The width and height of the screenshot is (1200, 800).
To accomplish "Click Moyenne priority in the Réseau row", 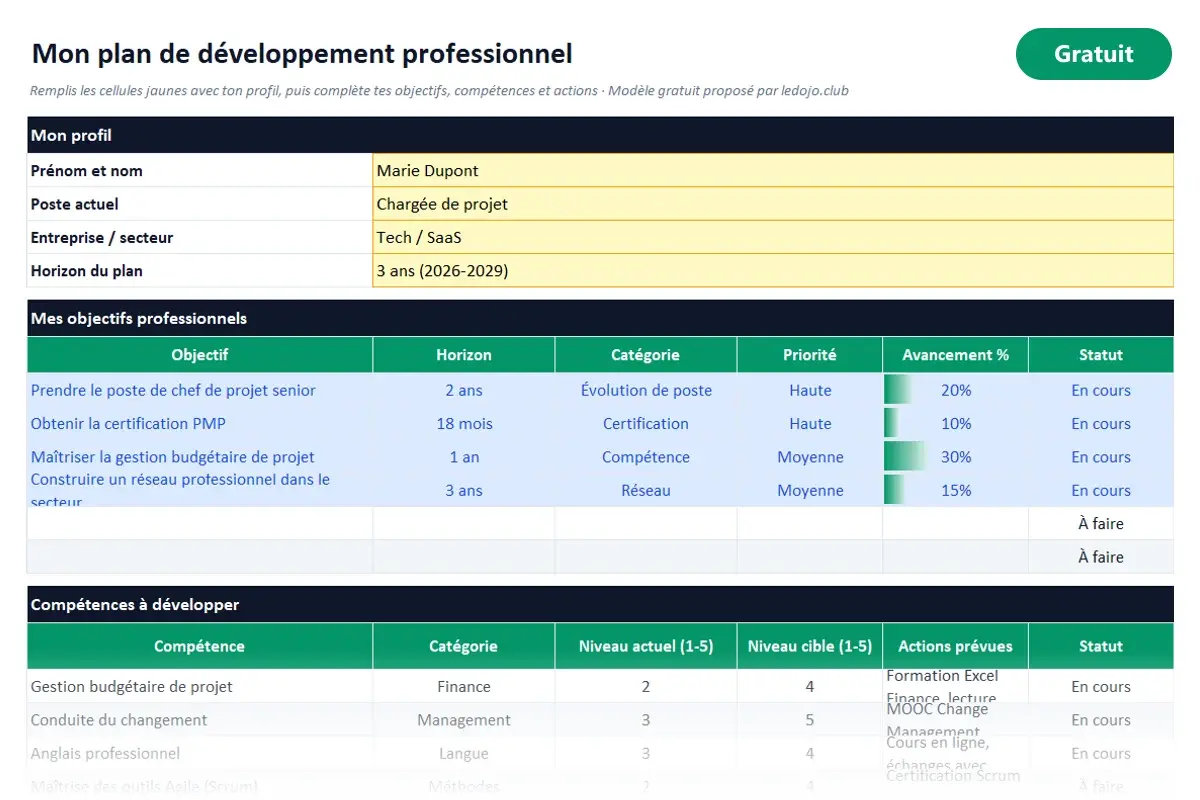I will coord(810,490).
